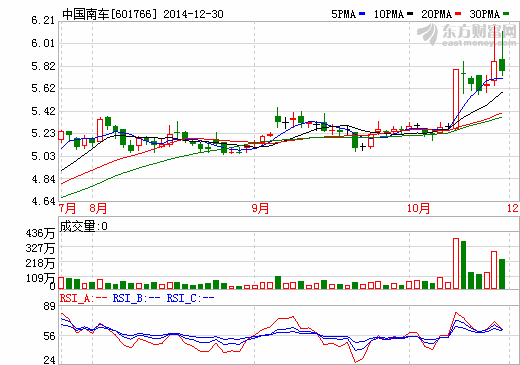The image size is (520, 365).
Task: Click the 327万 volume axis label
Action: pos(40,248)
